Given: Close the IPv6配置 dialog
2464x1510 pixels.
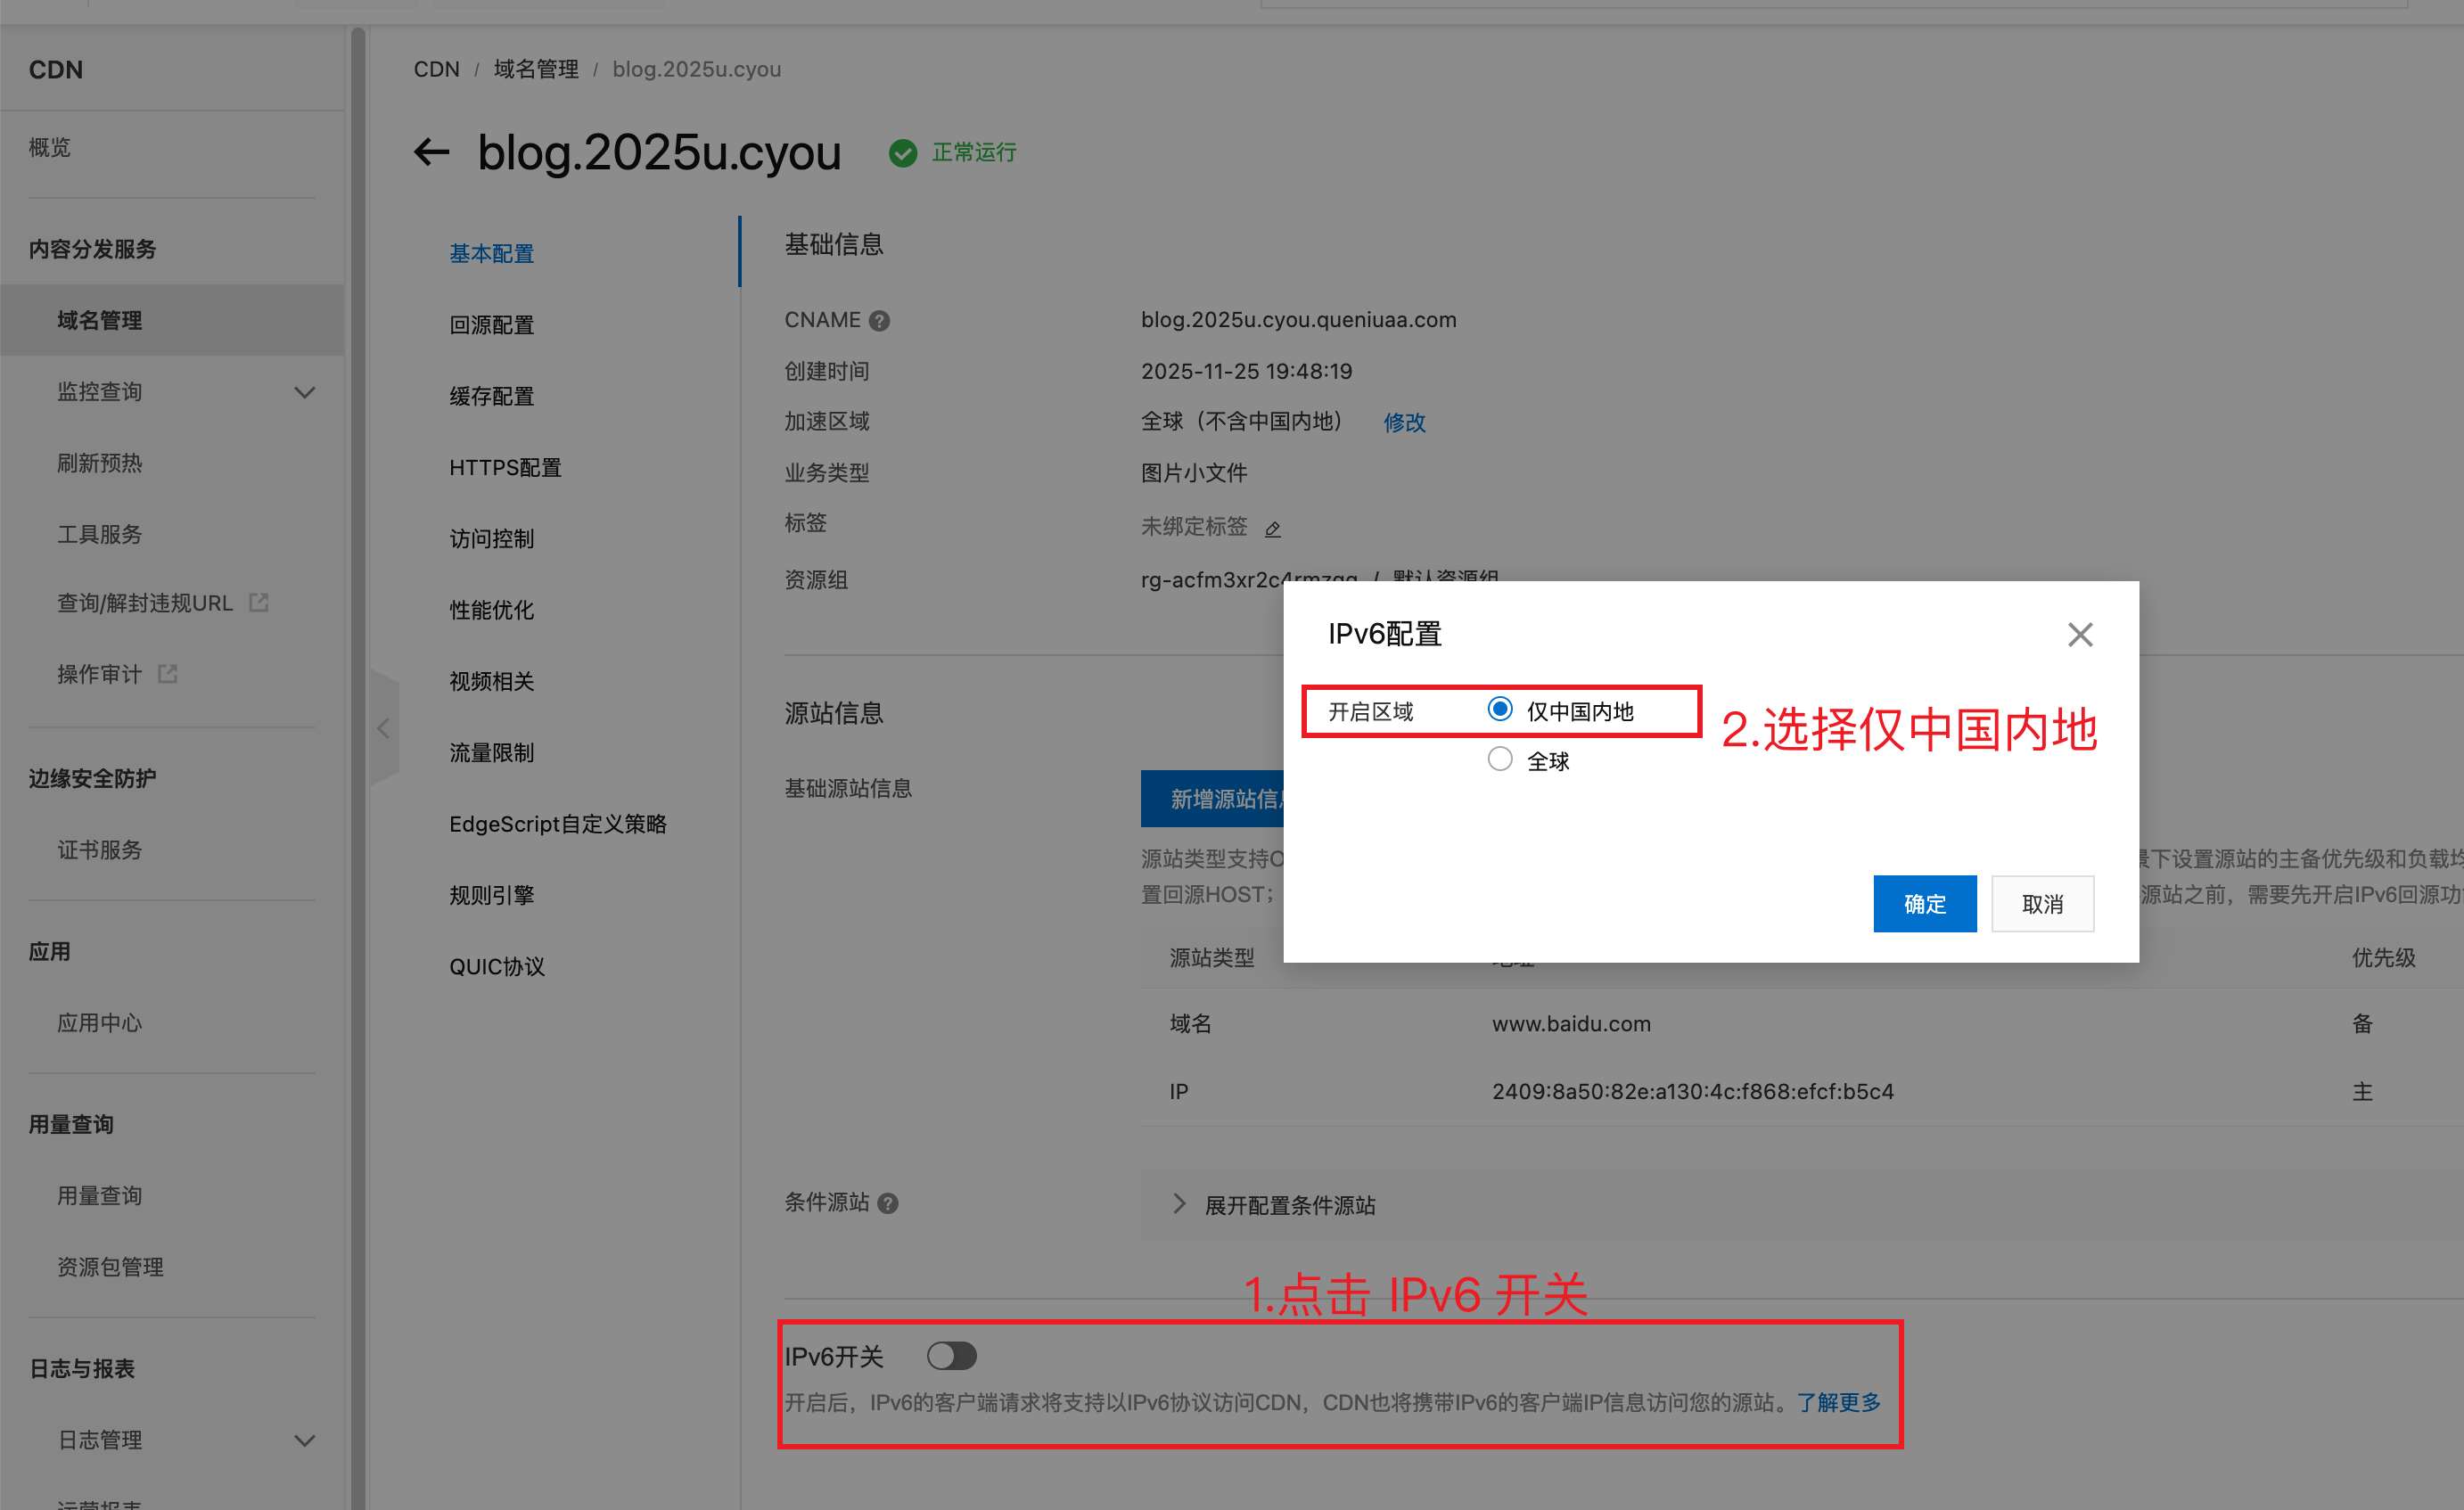Looking at the screenshot, I should [2080, 634].
